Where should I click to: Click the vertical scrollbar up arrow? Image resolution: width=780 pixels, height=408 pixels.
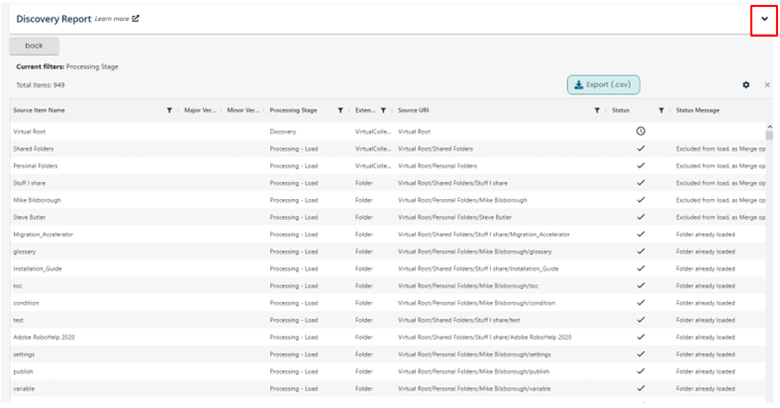pyautogui.click(x=770, y=127)
